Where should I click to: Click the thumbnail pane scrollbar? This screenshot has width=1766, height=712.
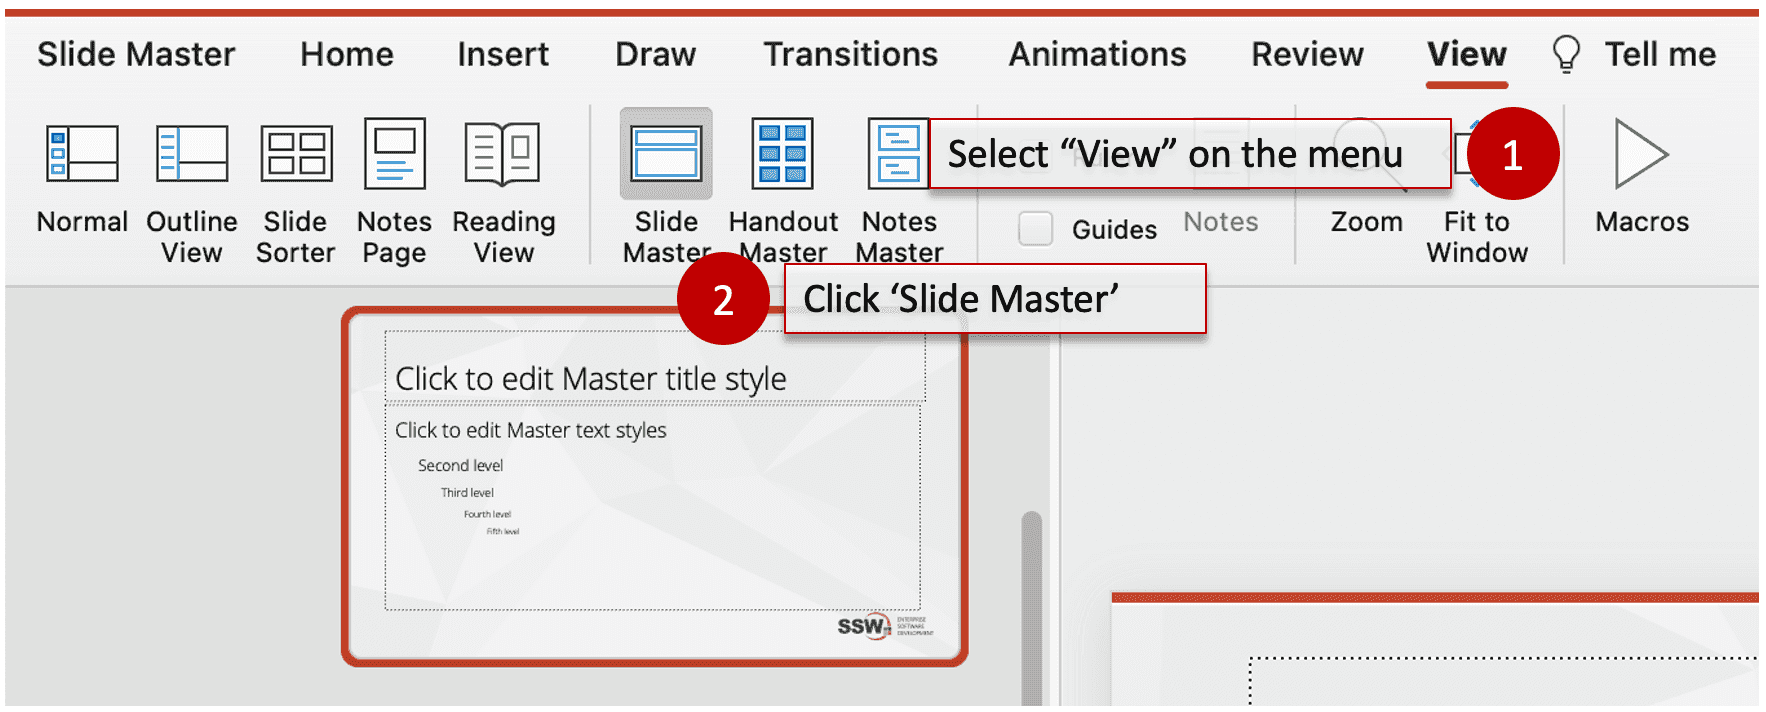point(1031,600)
